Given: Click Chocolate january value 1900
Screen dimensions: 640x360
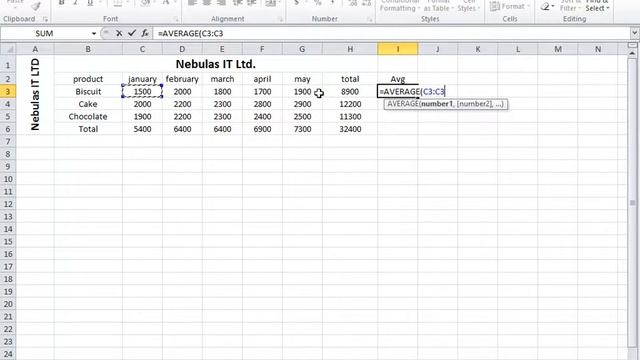Looking at the screenshot, I should click(142, 116).
